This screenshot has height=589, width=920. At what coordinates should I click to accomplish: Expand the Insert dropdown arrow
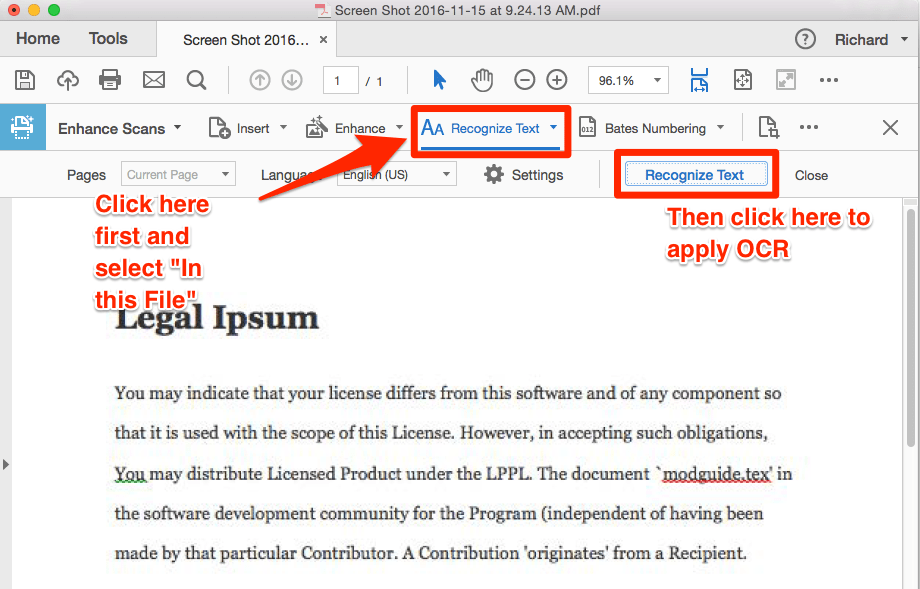283,127
